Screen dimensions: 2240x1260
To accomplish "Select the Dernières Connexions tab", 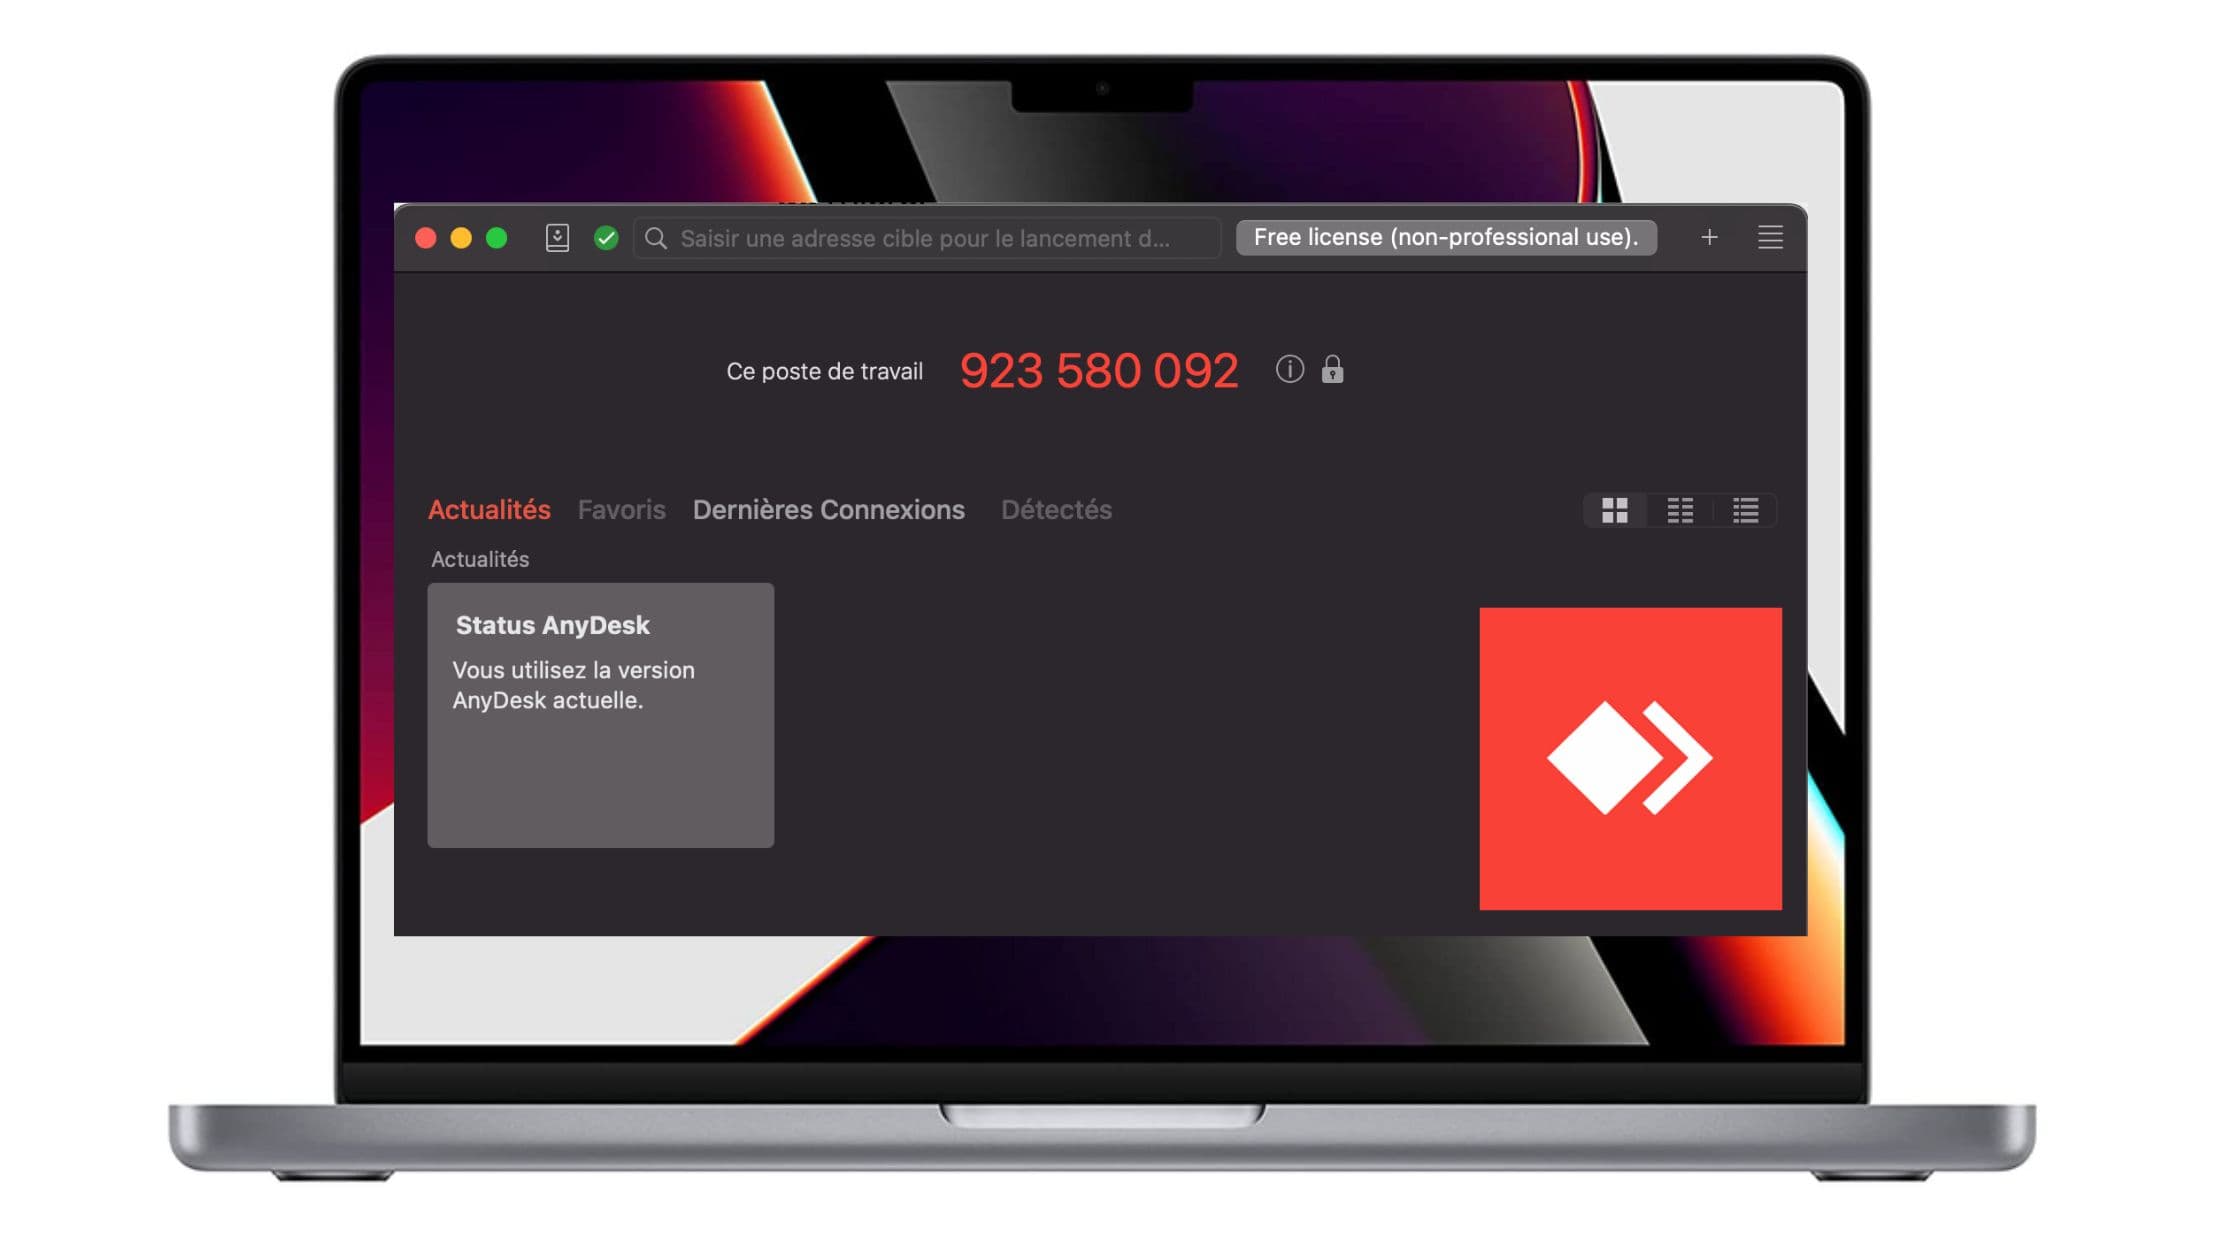I will (828, 509).
